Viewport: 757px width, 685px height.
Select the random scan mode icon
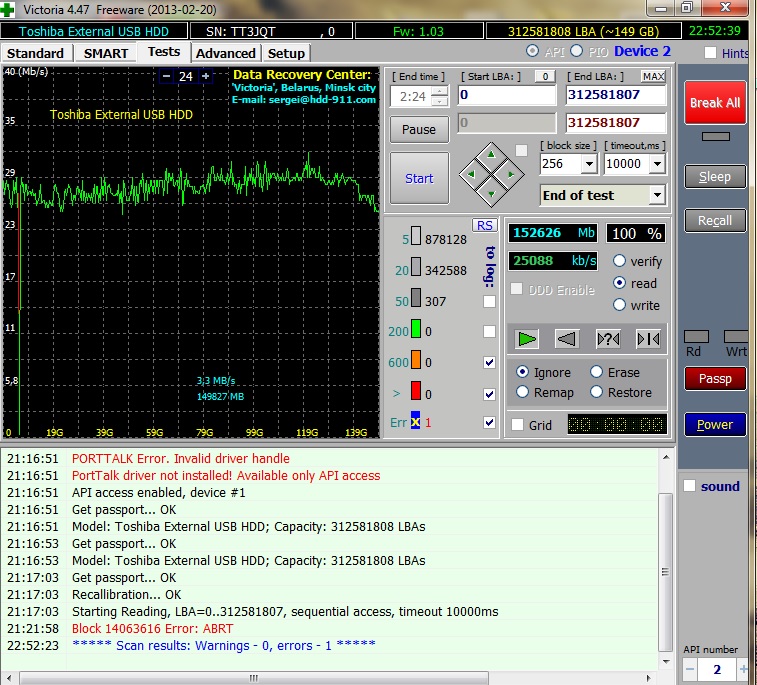(608, 339)
